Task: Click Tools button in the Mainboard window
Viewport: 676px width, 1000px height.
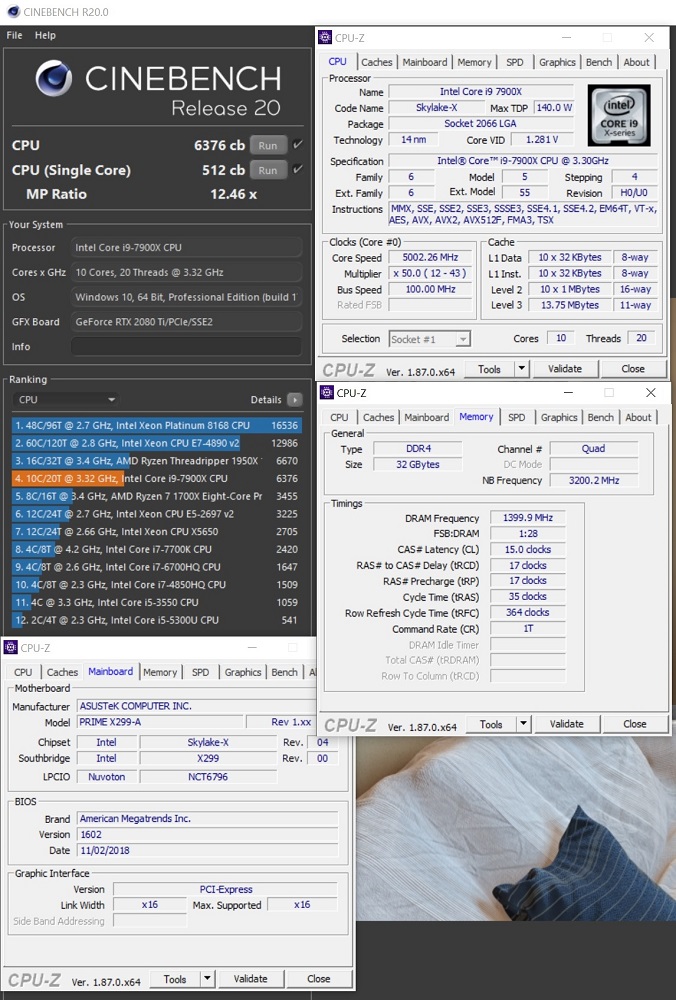Action: (x=175, y=978)
